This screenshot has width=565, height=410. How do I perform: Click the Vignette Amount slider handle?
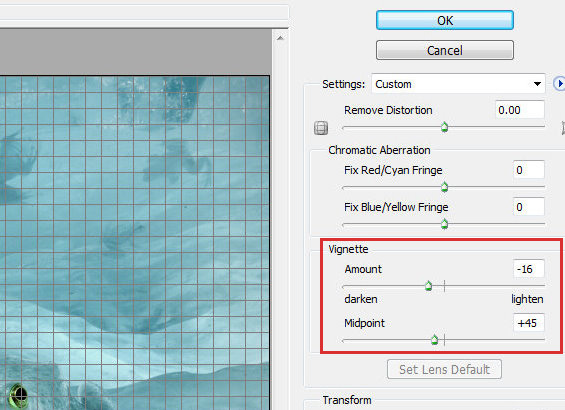pos(428,286)
